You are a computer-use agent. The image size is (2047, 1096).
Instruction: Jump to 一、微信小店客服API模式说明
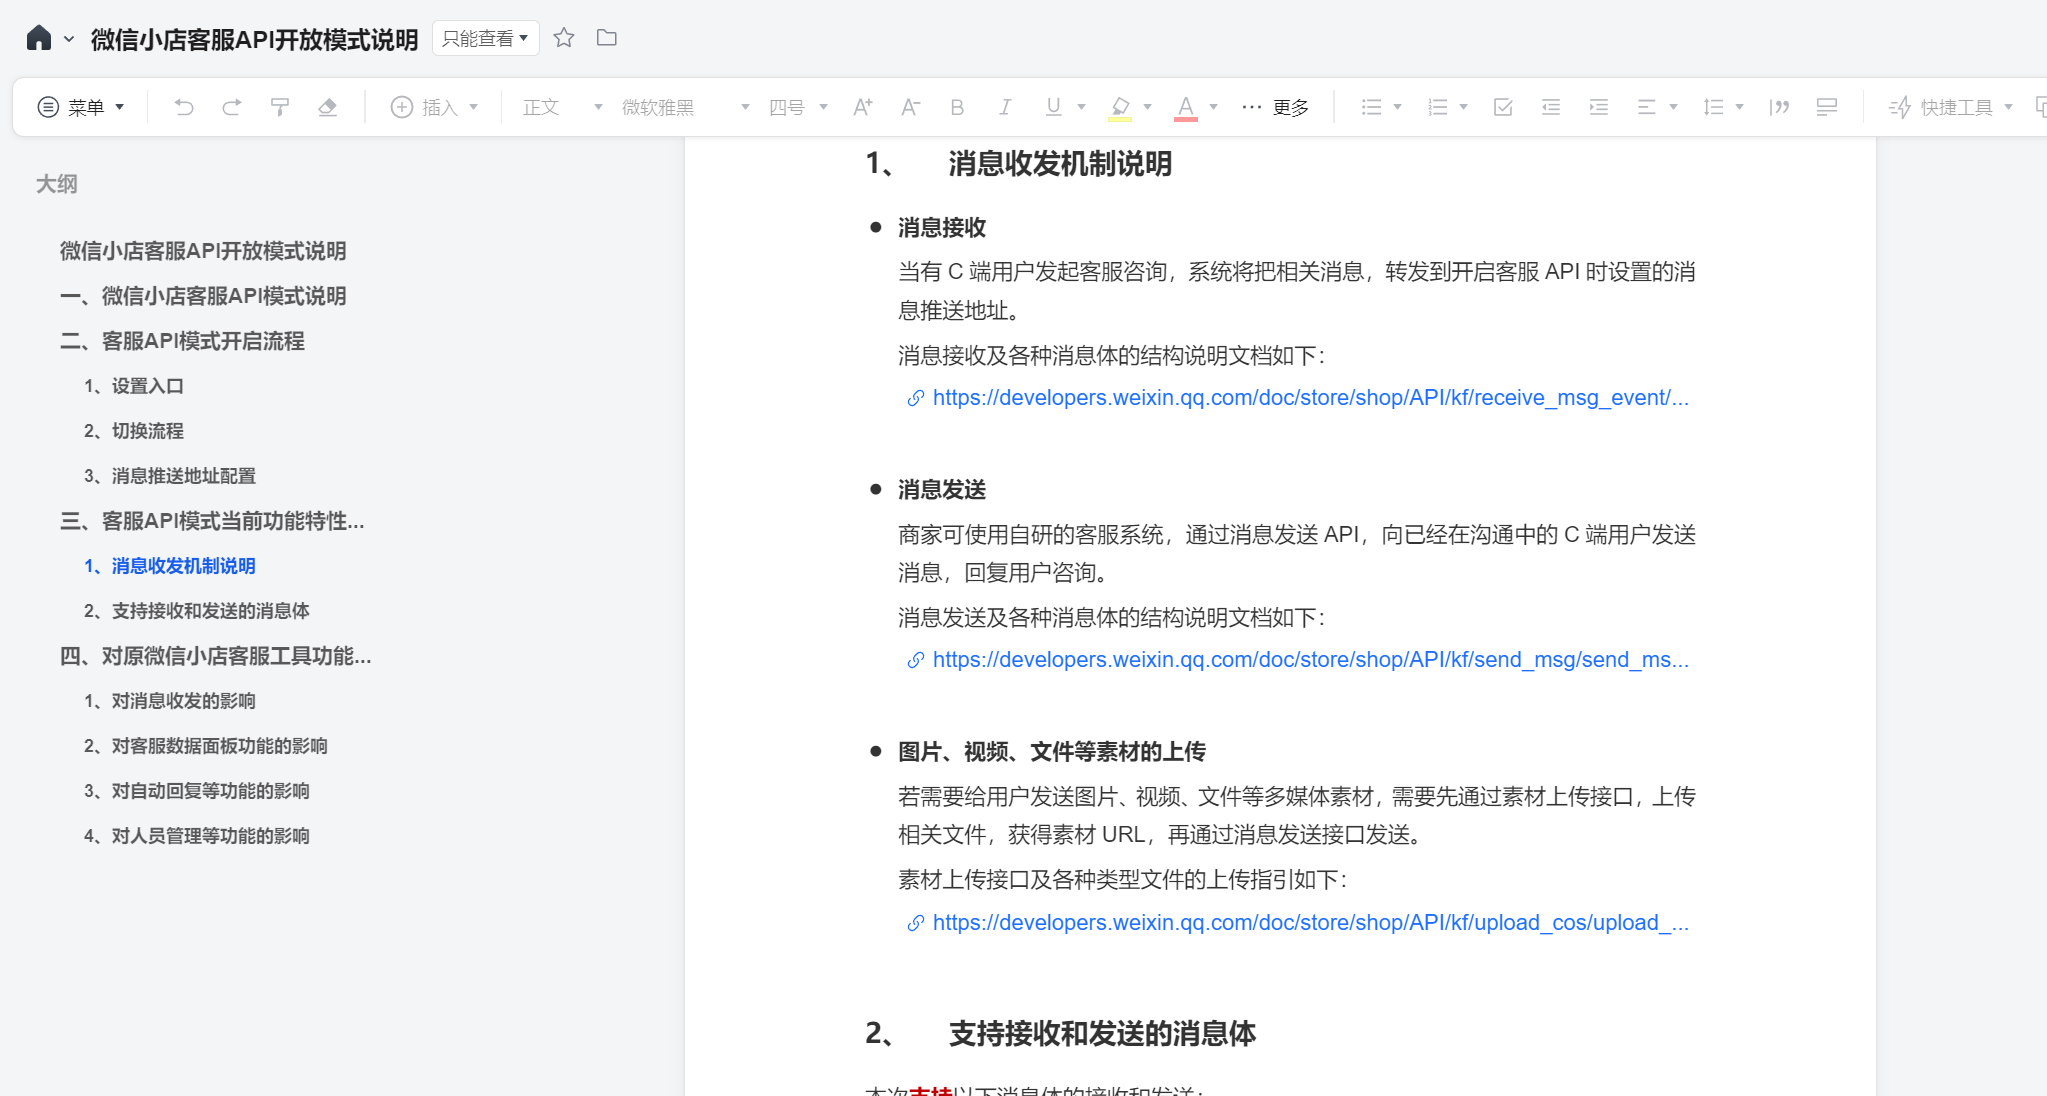[203, 296]
